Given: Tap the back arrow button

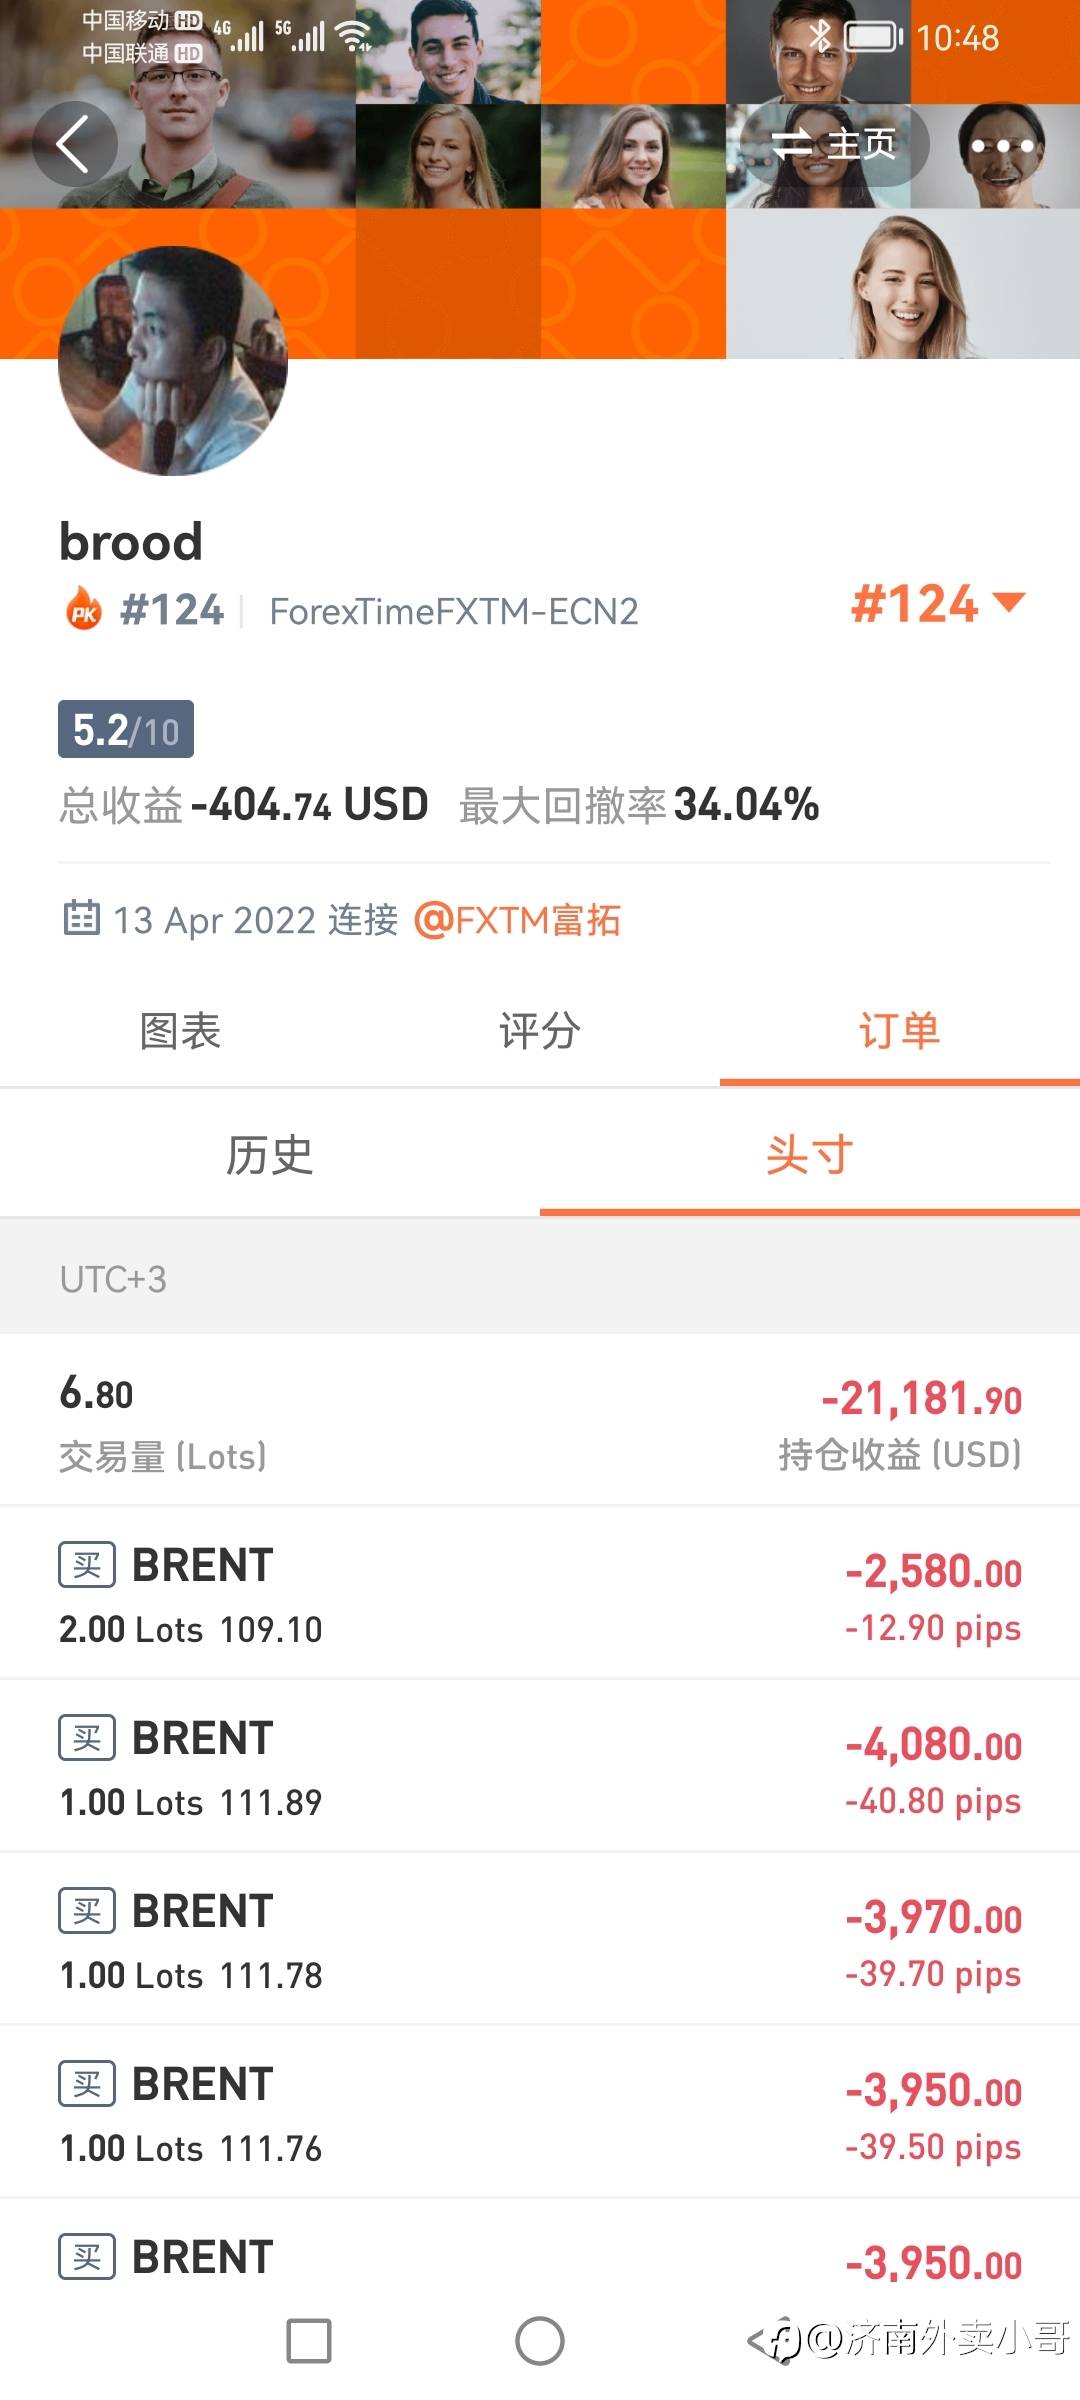Looking at the screenshot, I should [74, 144].
